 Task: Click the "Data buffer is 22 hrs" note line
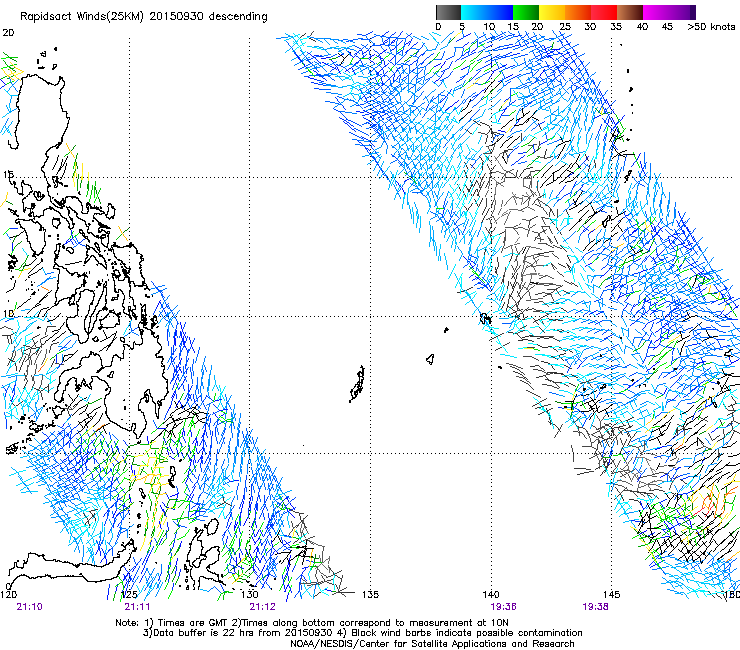coord(362,633)
